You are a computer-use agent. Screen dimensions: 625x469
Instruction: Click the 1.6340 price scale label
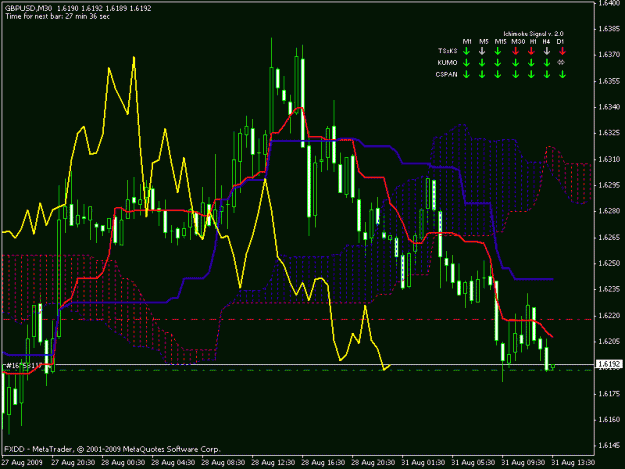(609, 107)
